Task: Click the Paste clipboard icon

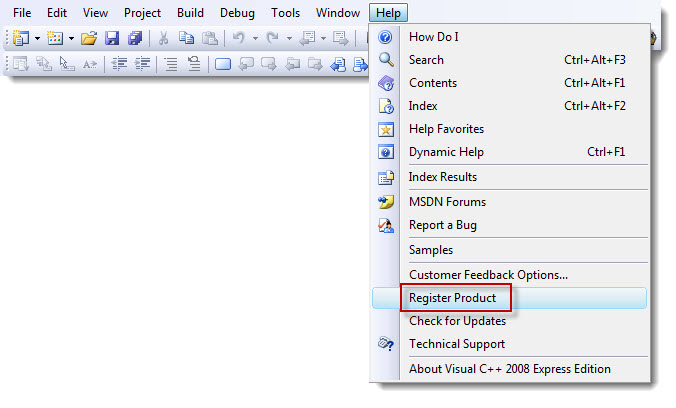Action: click(210, 38)
